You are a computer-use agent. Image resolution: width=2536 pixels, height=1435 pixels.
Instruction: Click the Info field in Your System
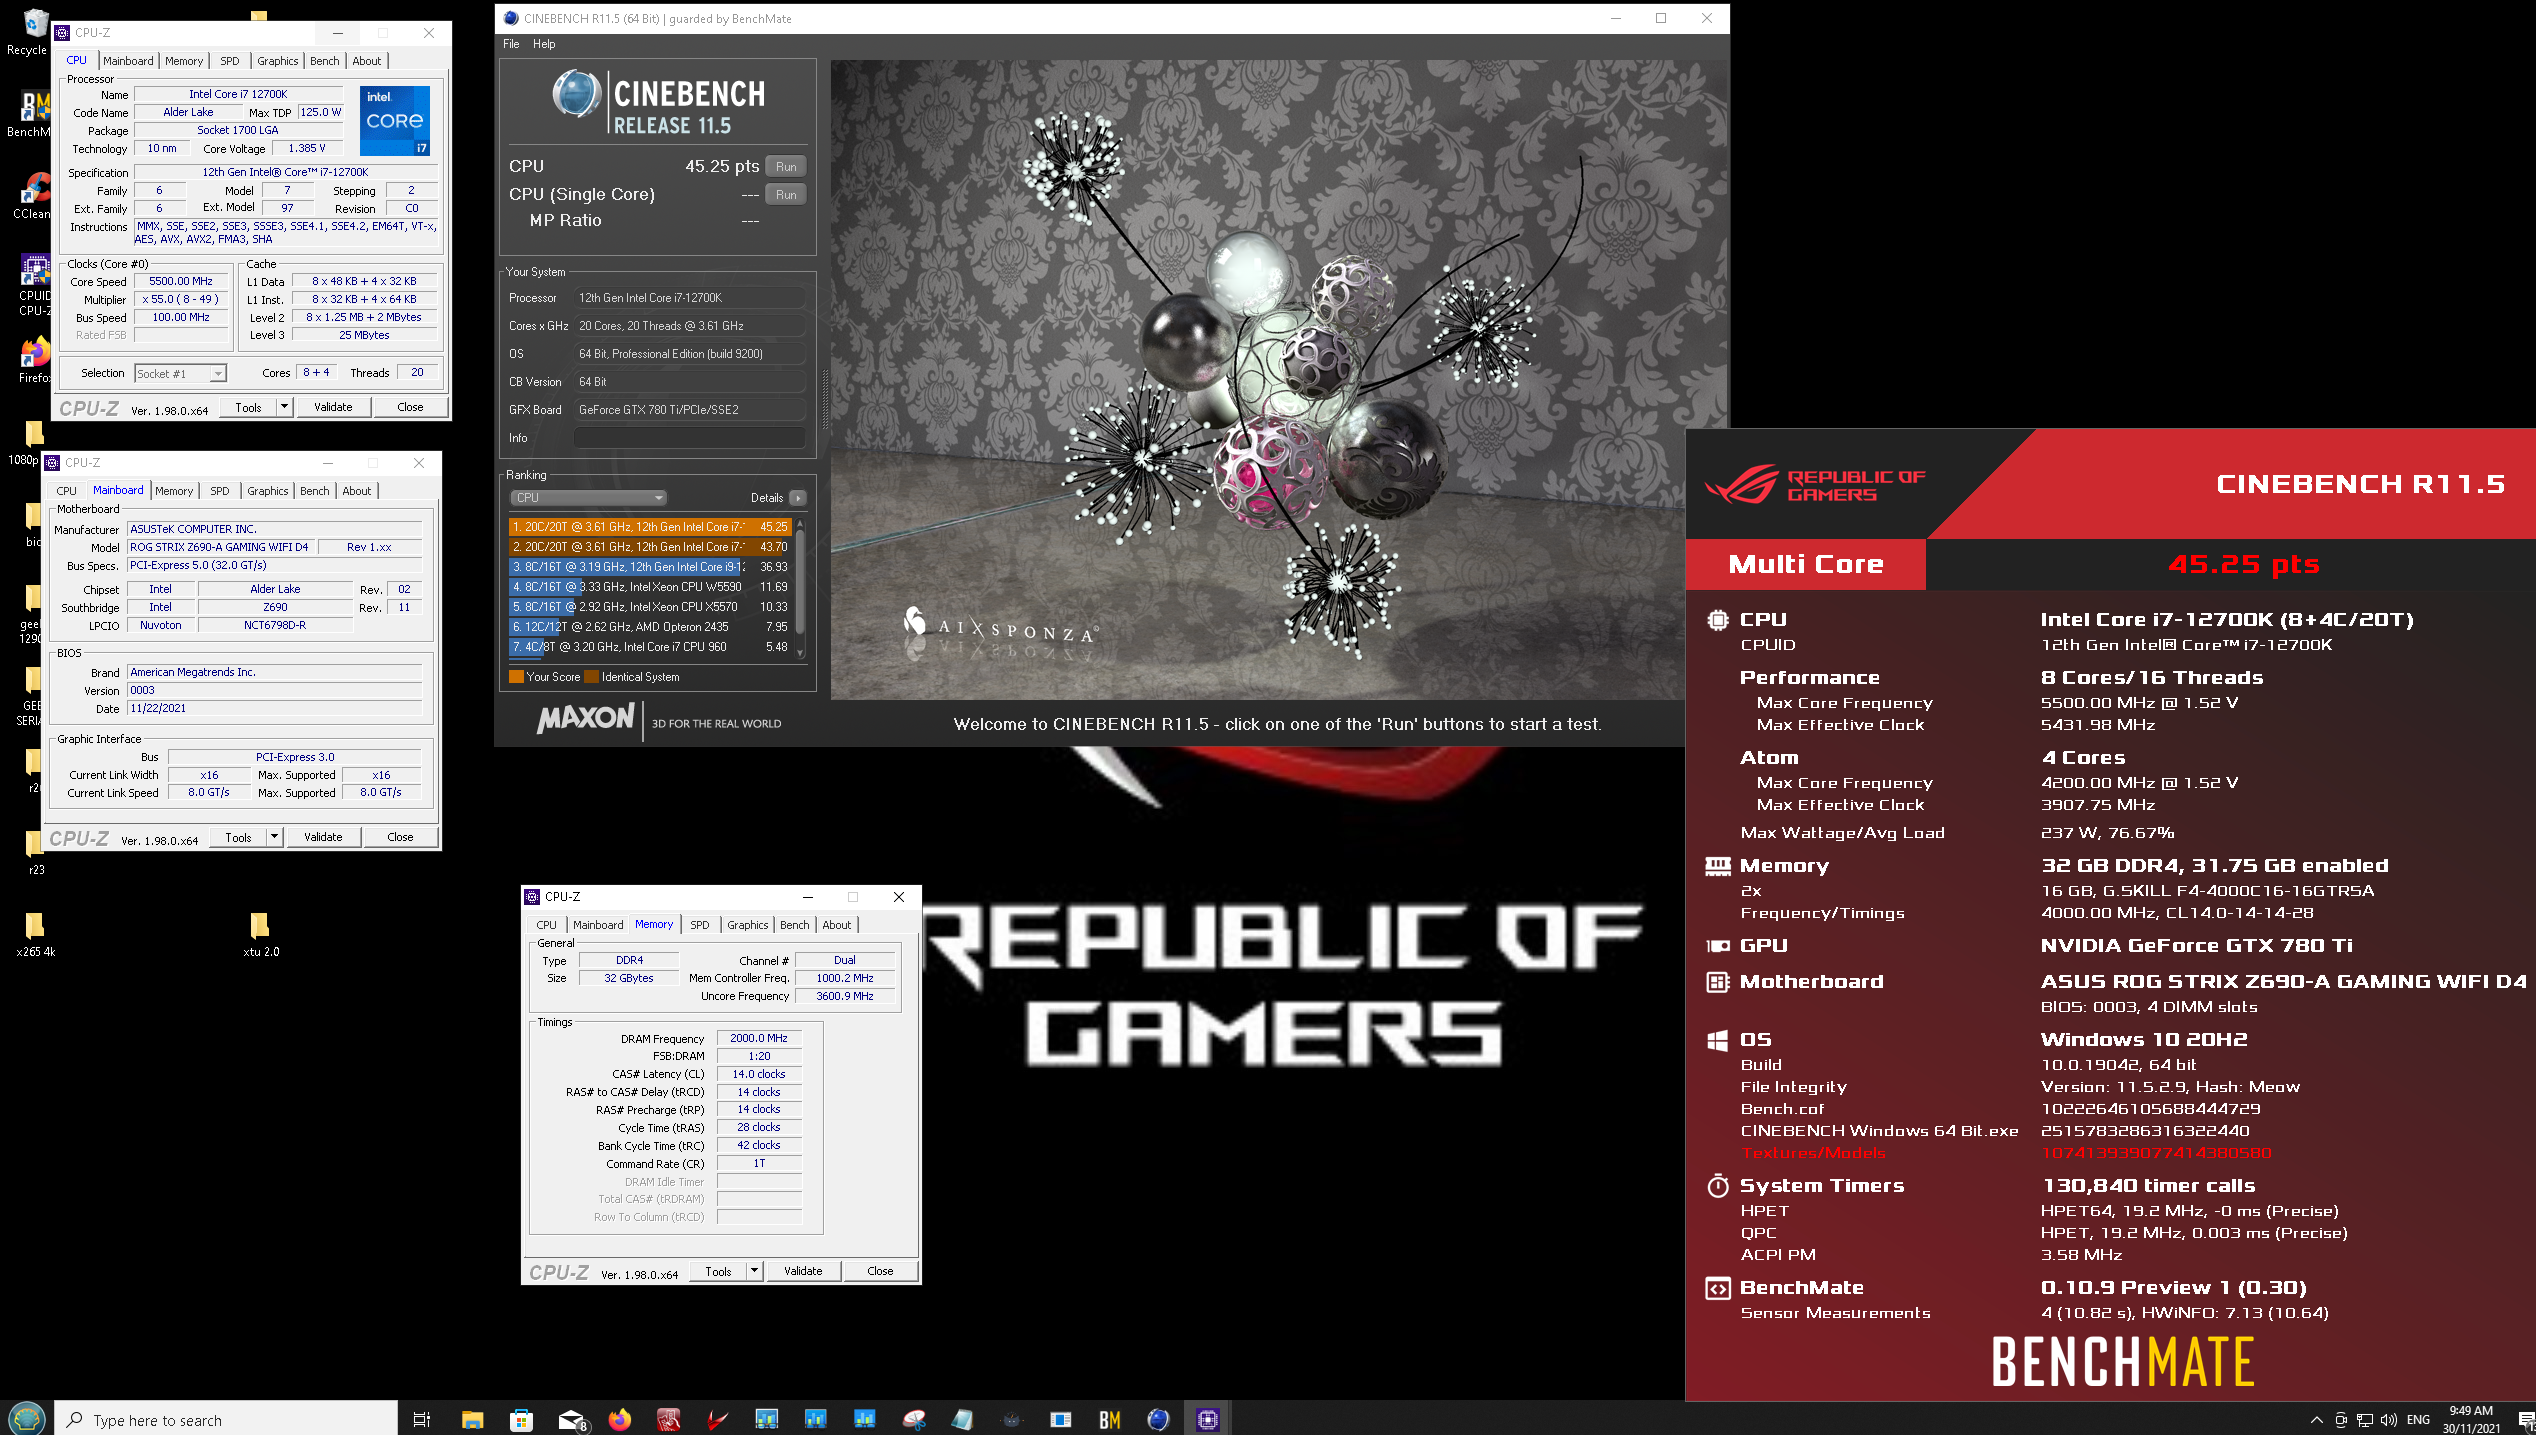click(x=690, y=438)
